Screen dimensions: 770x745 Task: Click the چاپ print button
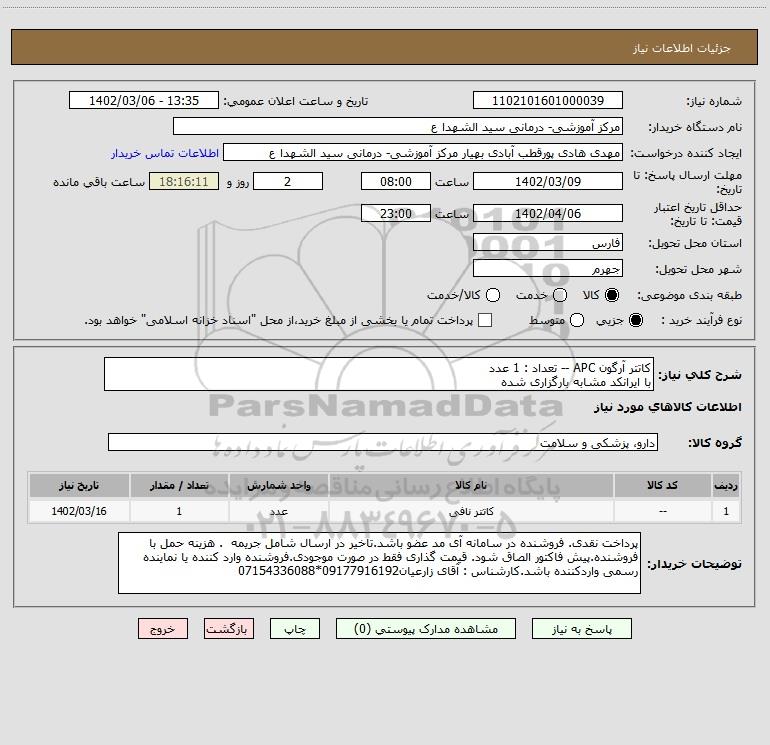(x=295, y=629)
